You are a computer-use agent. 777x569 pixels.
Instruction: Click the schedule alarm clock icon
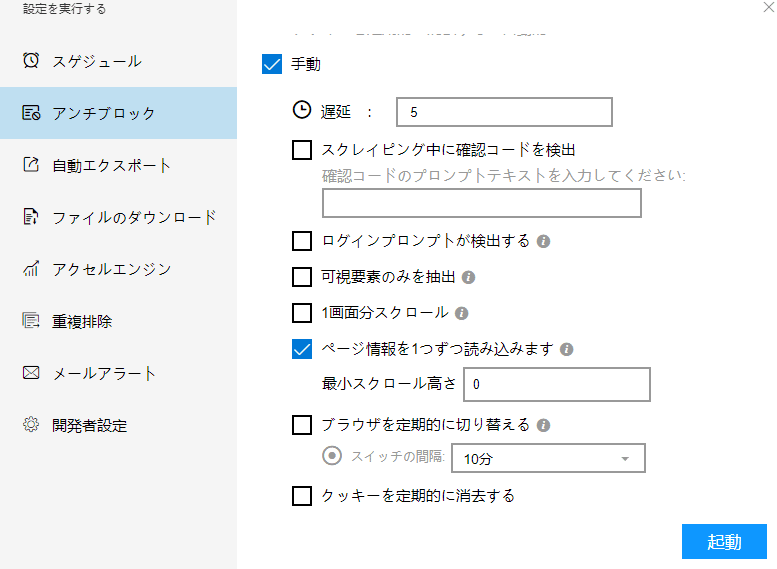click(31, 61)
